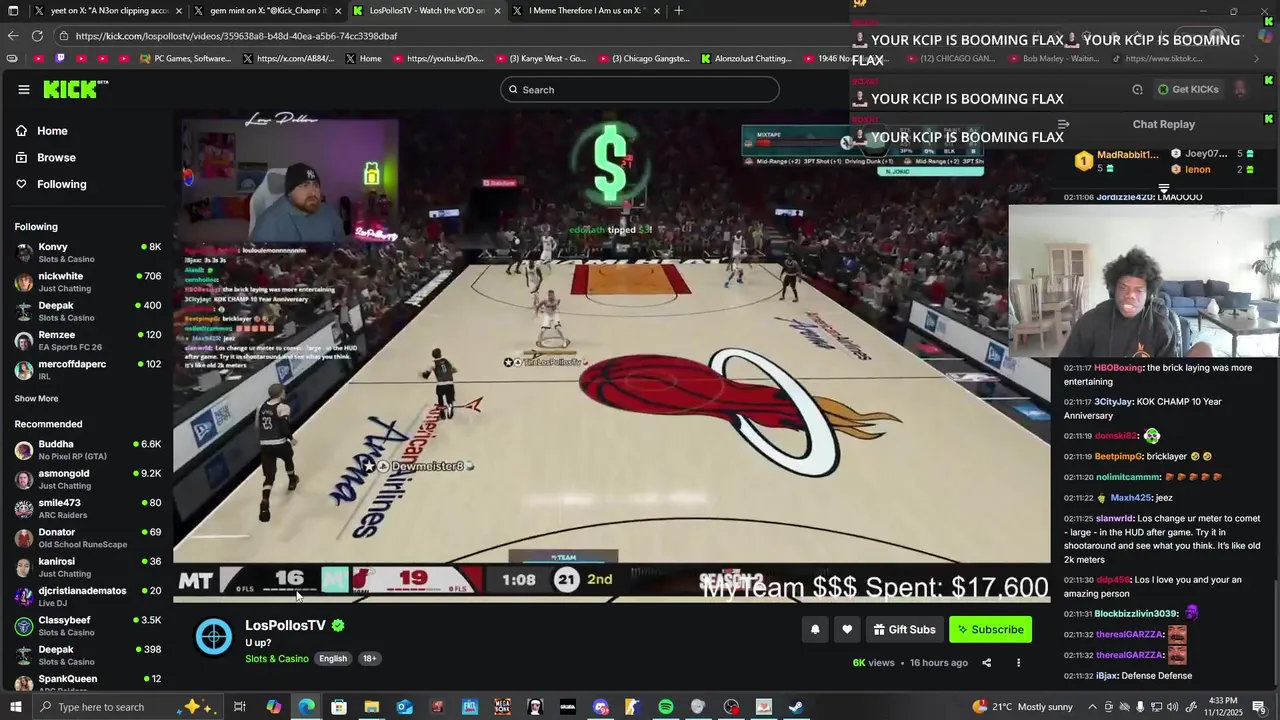Click the KICK logo

tap(75, 90)
